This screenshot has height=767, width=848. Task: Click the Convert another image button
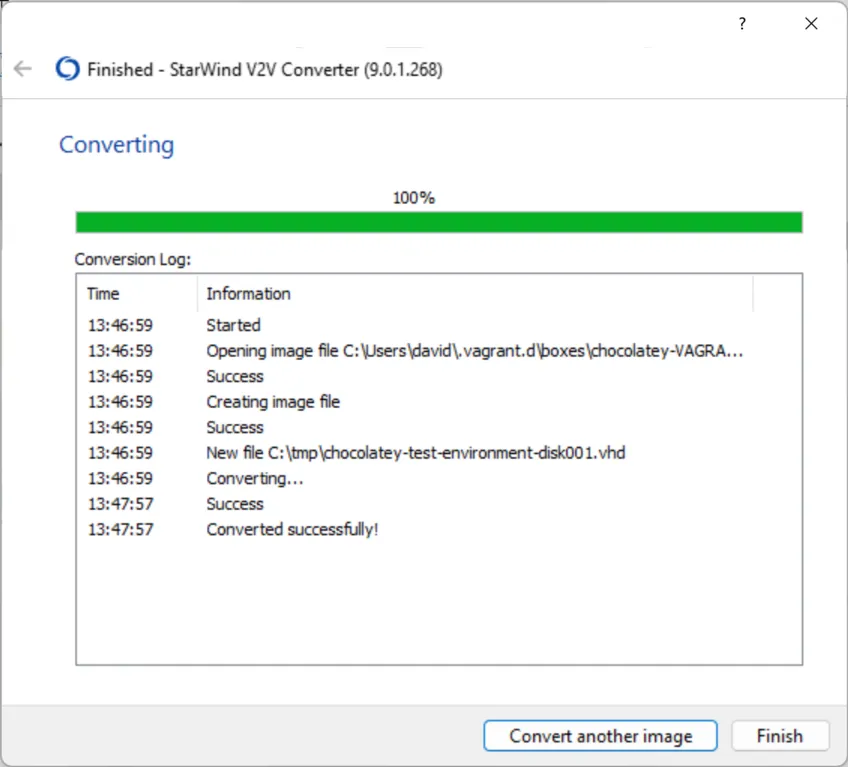(x=600, y=736)
